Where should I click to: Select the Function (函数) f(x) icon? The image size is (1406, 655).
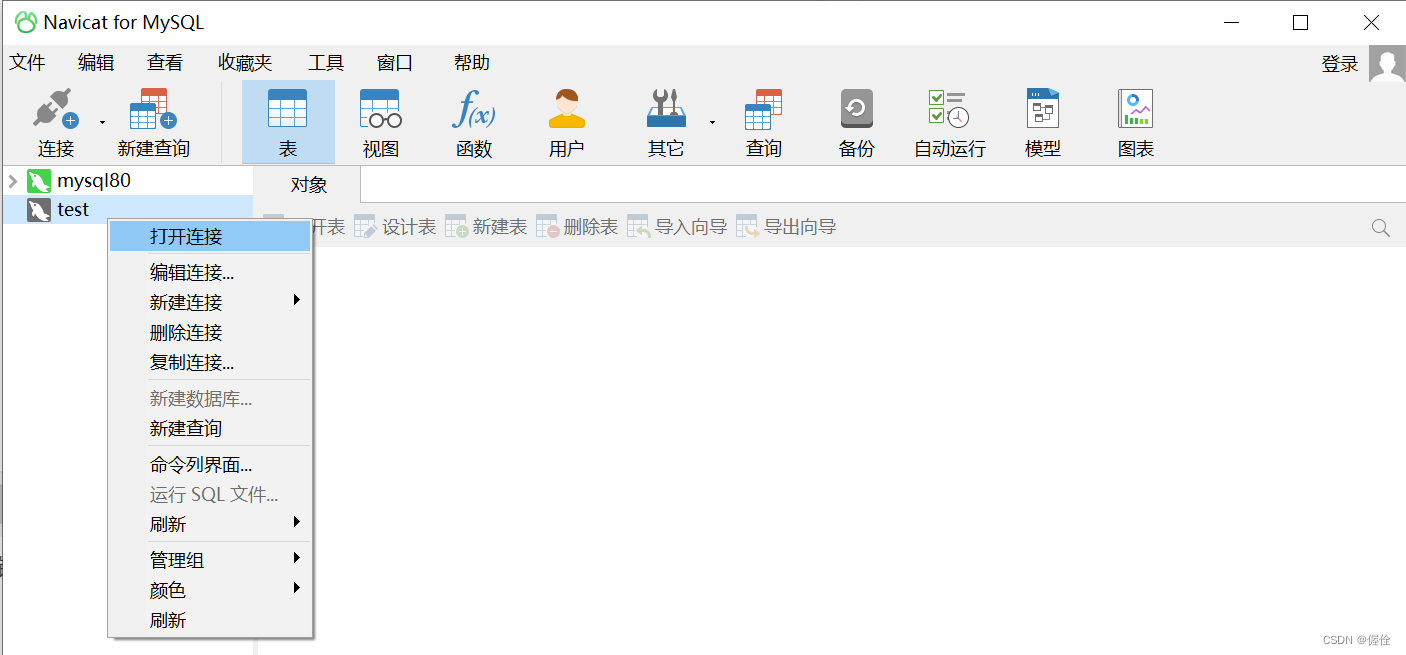473,109
